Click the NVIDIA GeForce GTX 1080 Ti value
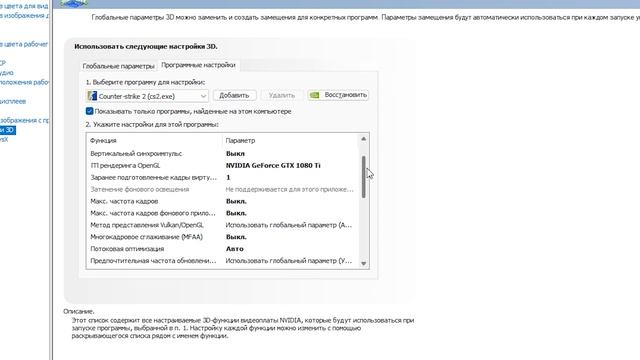The image size is (640, 360). point(273,165)
